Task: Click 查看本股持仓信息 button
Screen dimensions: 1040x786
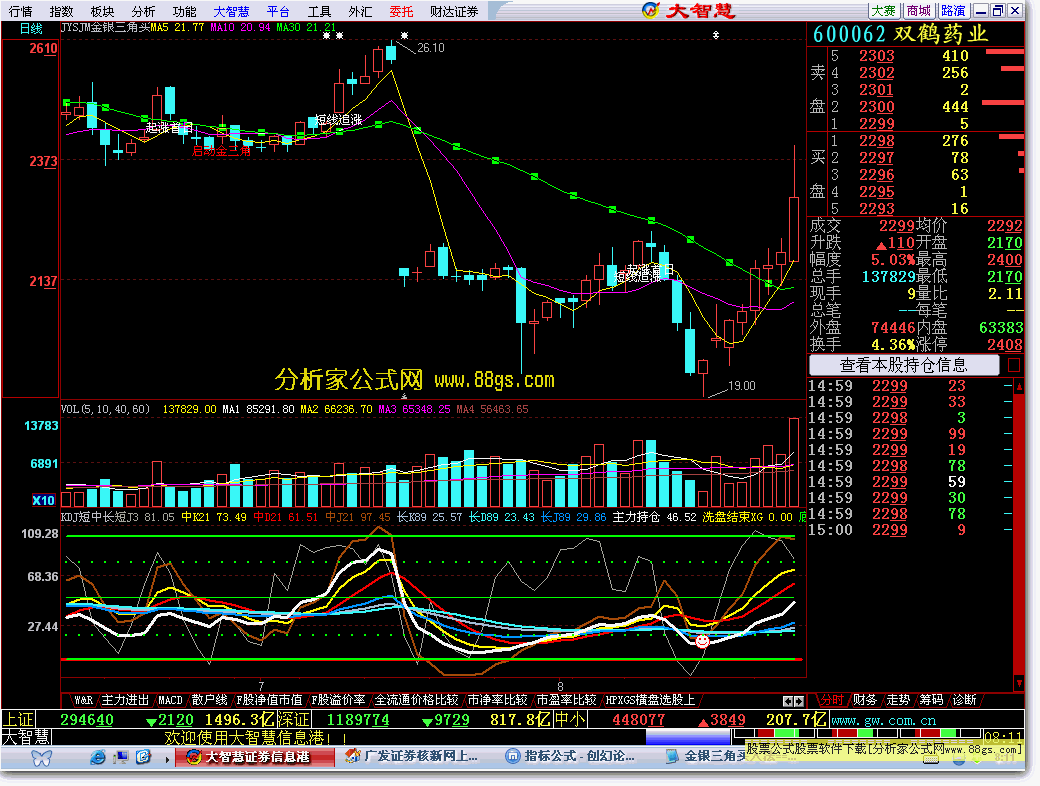Action: 904,365
